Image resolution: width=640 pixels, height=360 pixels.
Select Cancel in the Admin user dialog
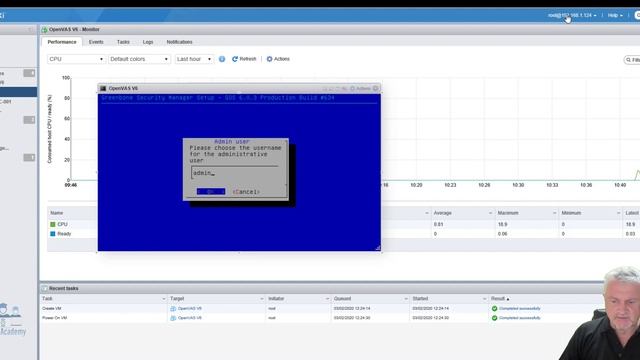tap(246, 192)
